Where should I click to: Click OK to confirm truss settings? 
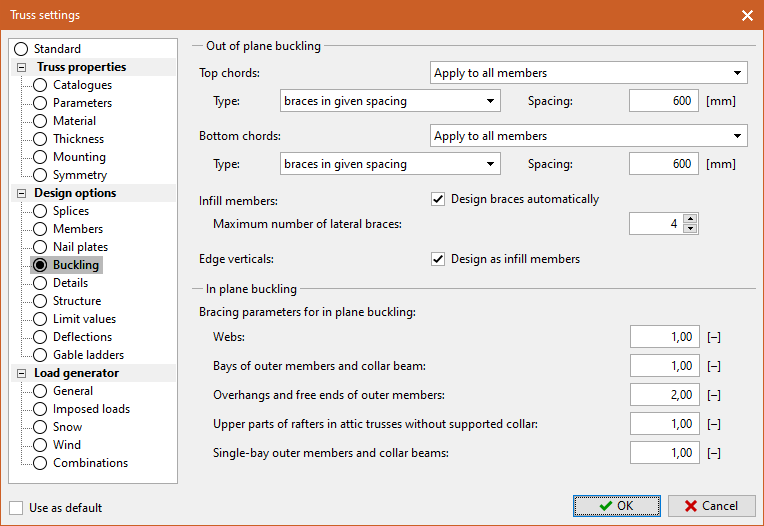click(616, 506)
